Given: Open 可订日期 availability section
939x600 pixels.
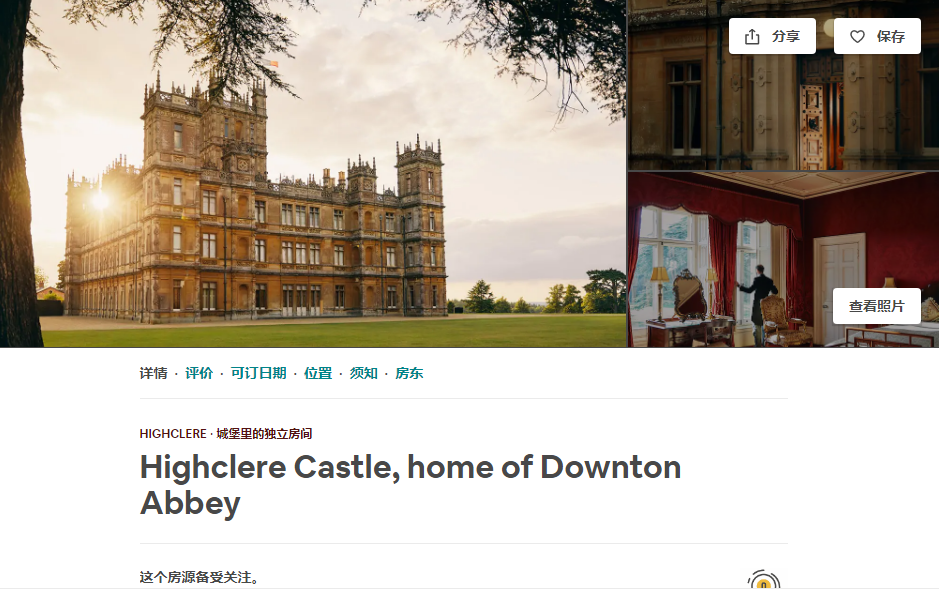Looking at the screenshot, I should [x=259, y=373].
